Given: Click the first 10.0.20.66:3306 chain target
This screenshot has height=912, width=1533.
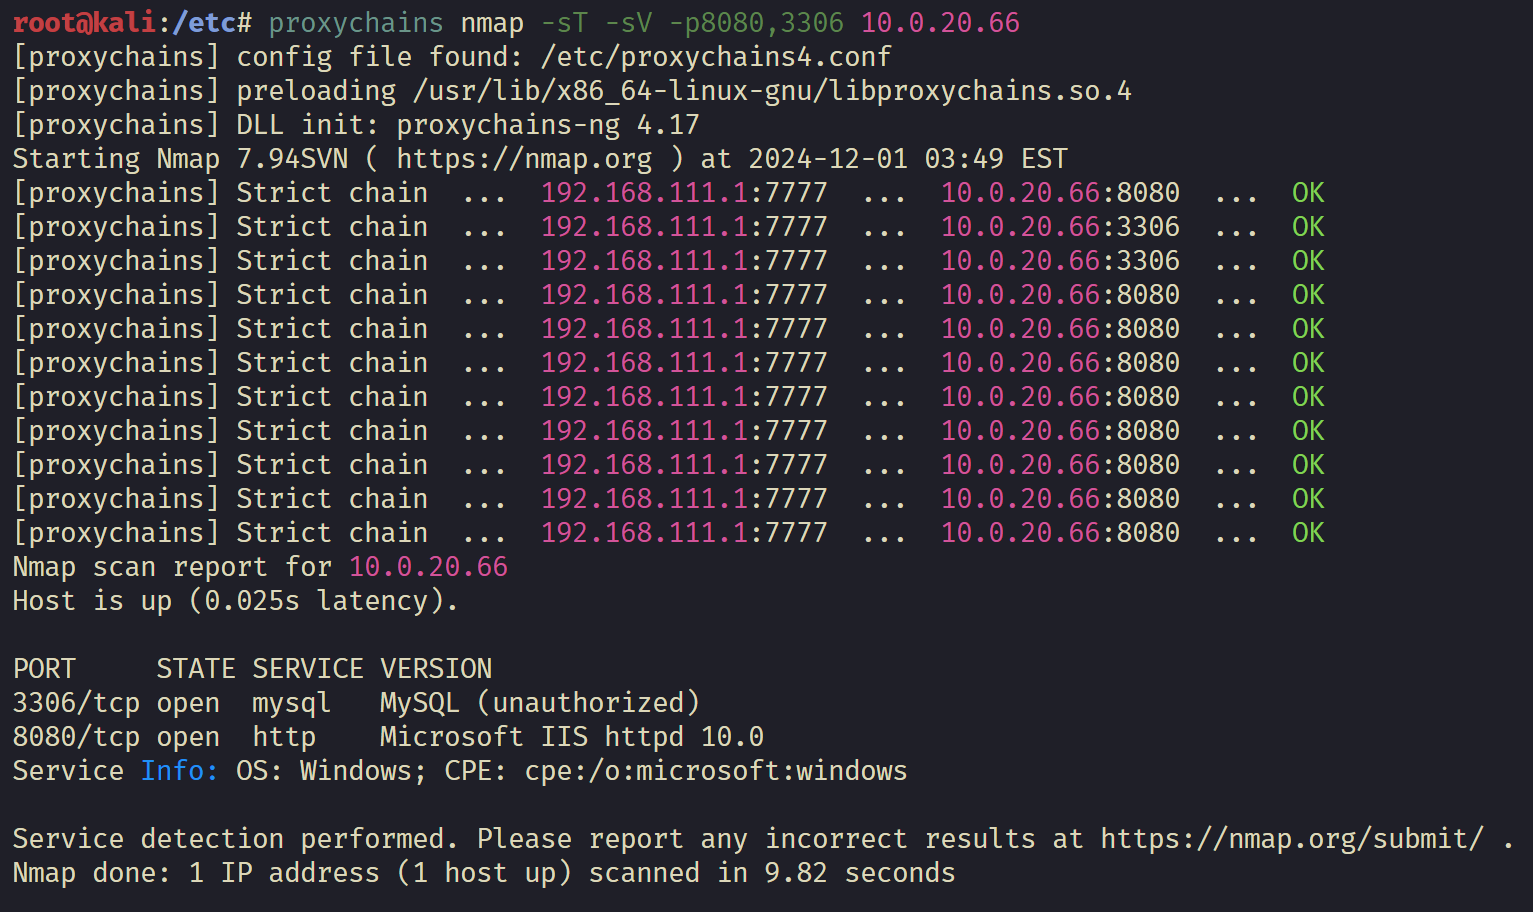Looking at the screenshot, I should (1060, 227).
